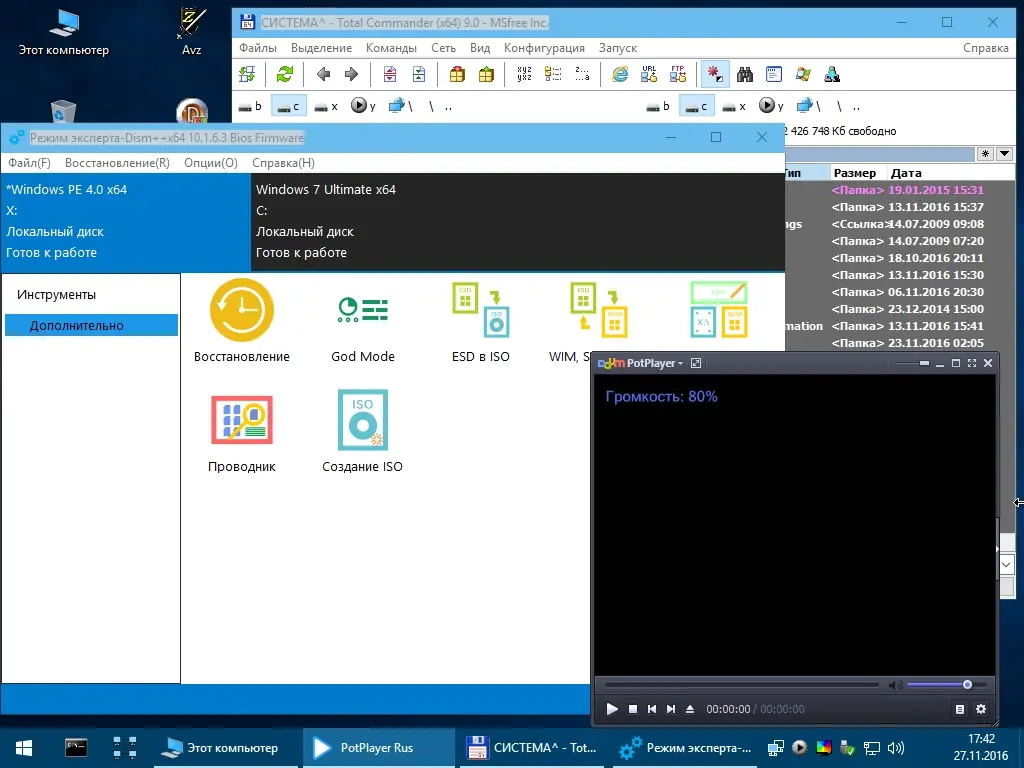The image size is (1024, 768).
Task: Select the folder row dated 19.01.2015 15:31
Action: [901, 190]
